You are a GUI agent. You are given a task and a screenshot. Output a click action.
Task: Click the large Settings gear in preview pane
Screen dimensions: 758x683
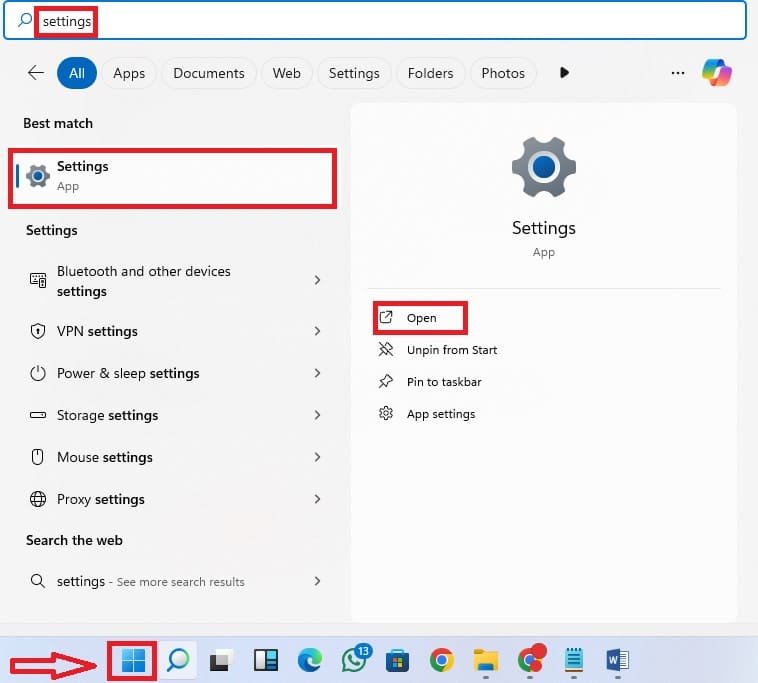(x=544, y=167)
